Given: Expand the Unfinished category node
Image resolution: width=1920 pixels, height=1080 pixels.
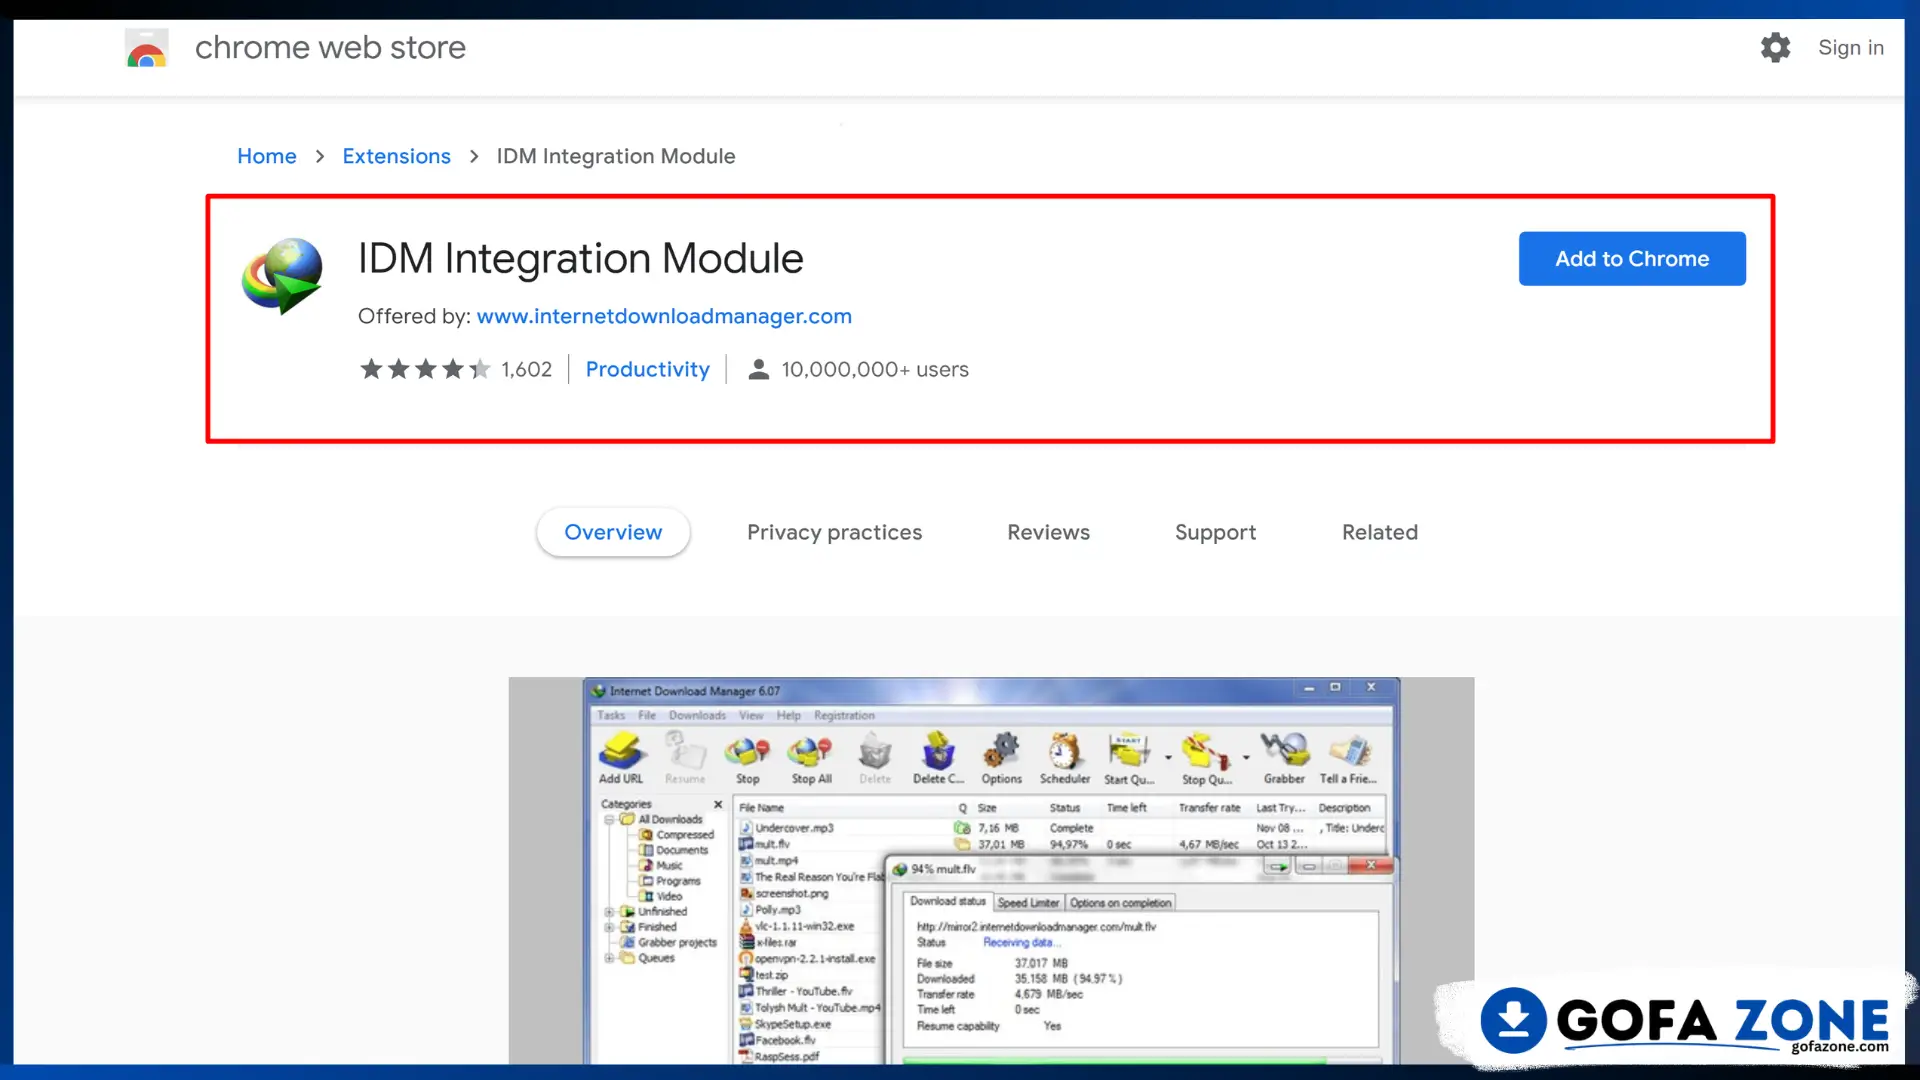Looking at the screenshot, I should (609, 912).
